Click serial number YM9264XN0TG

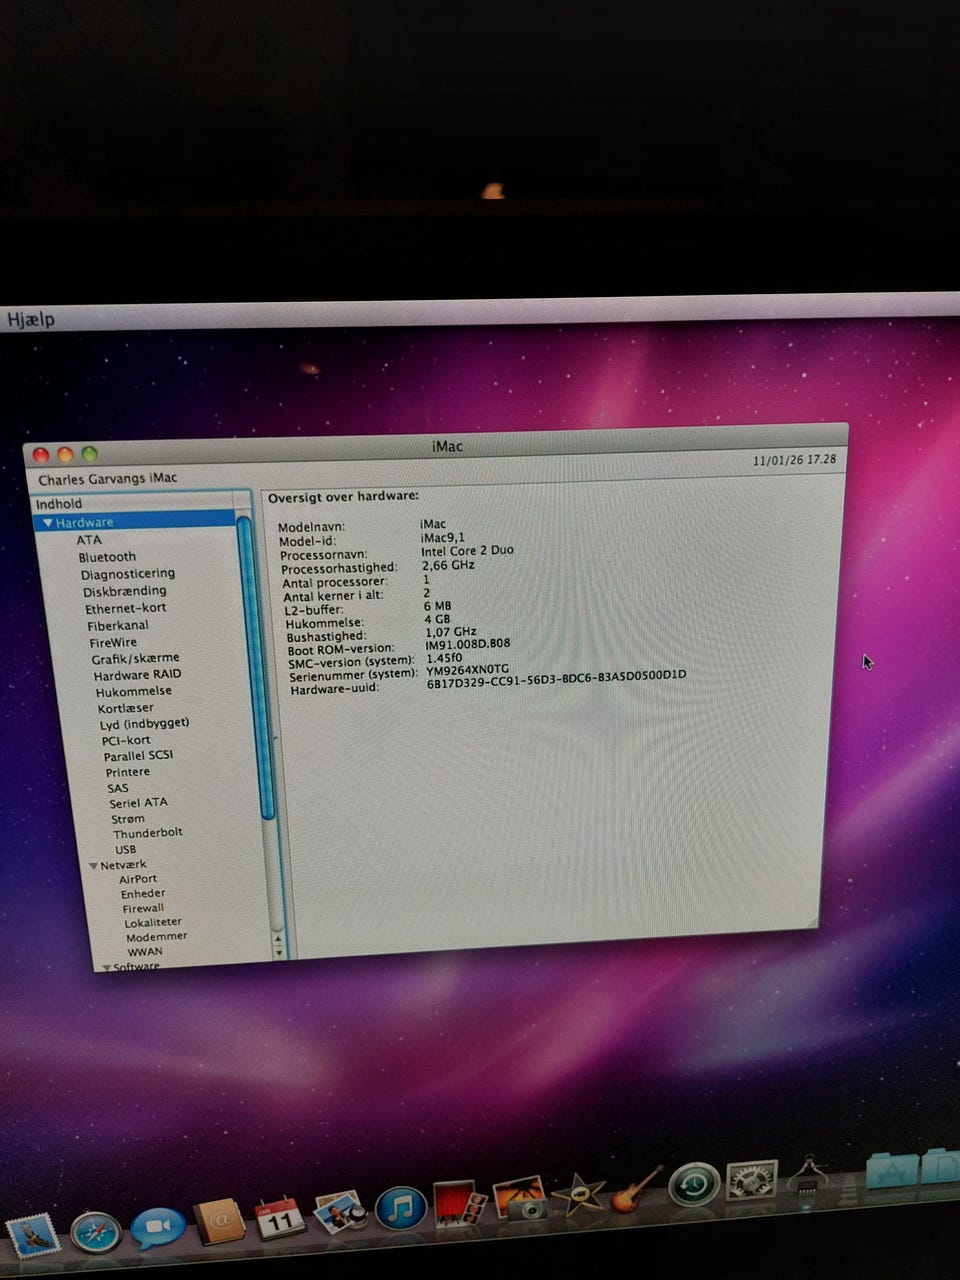pyautogui.click(x=467, y=670)
